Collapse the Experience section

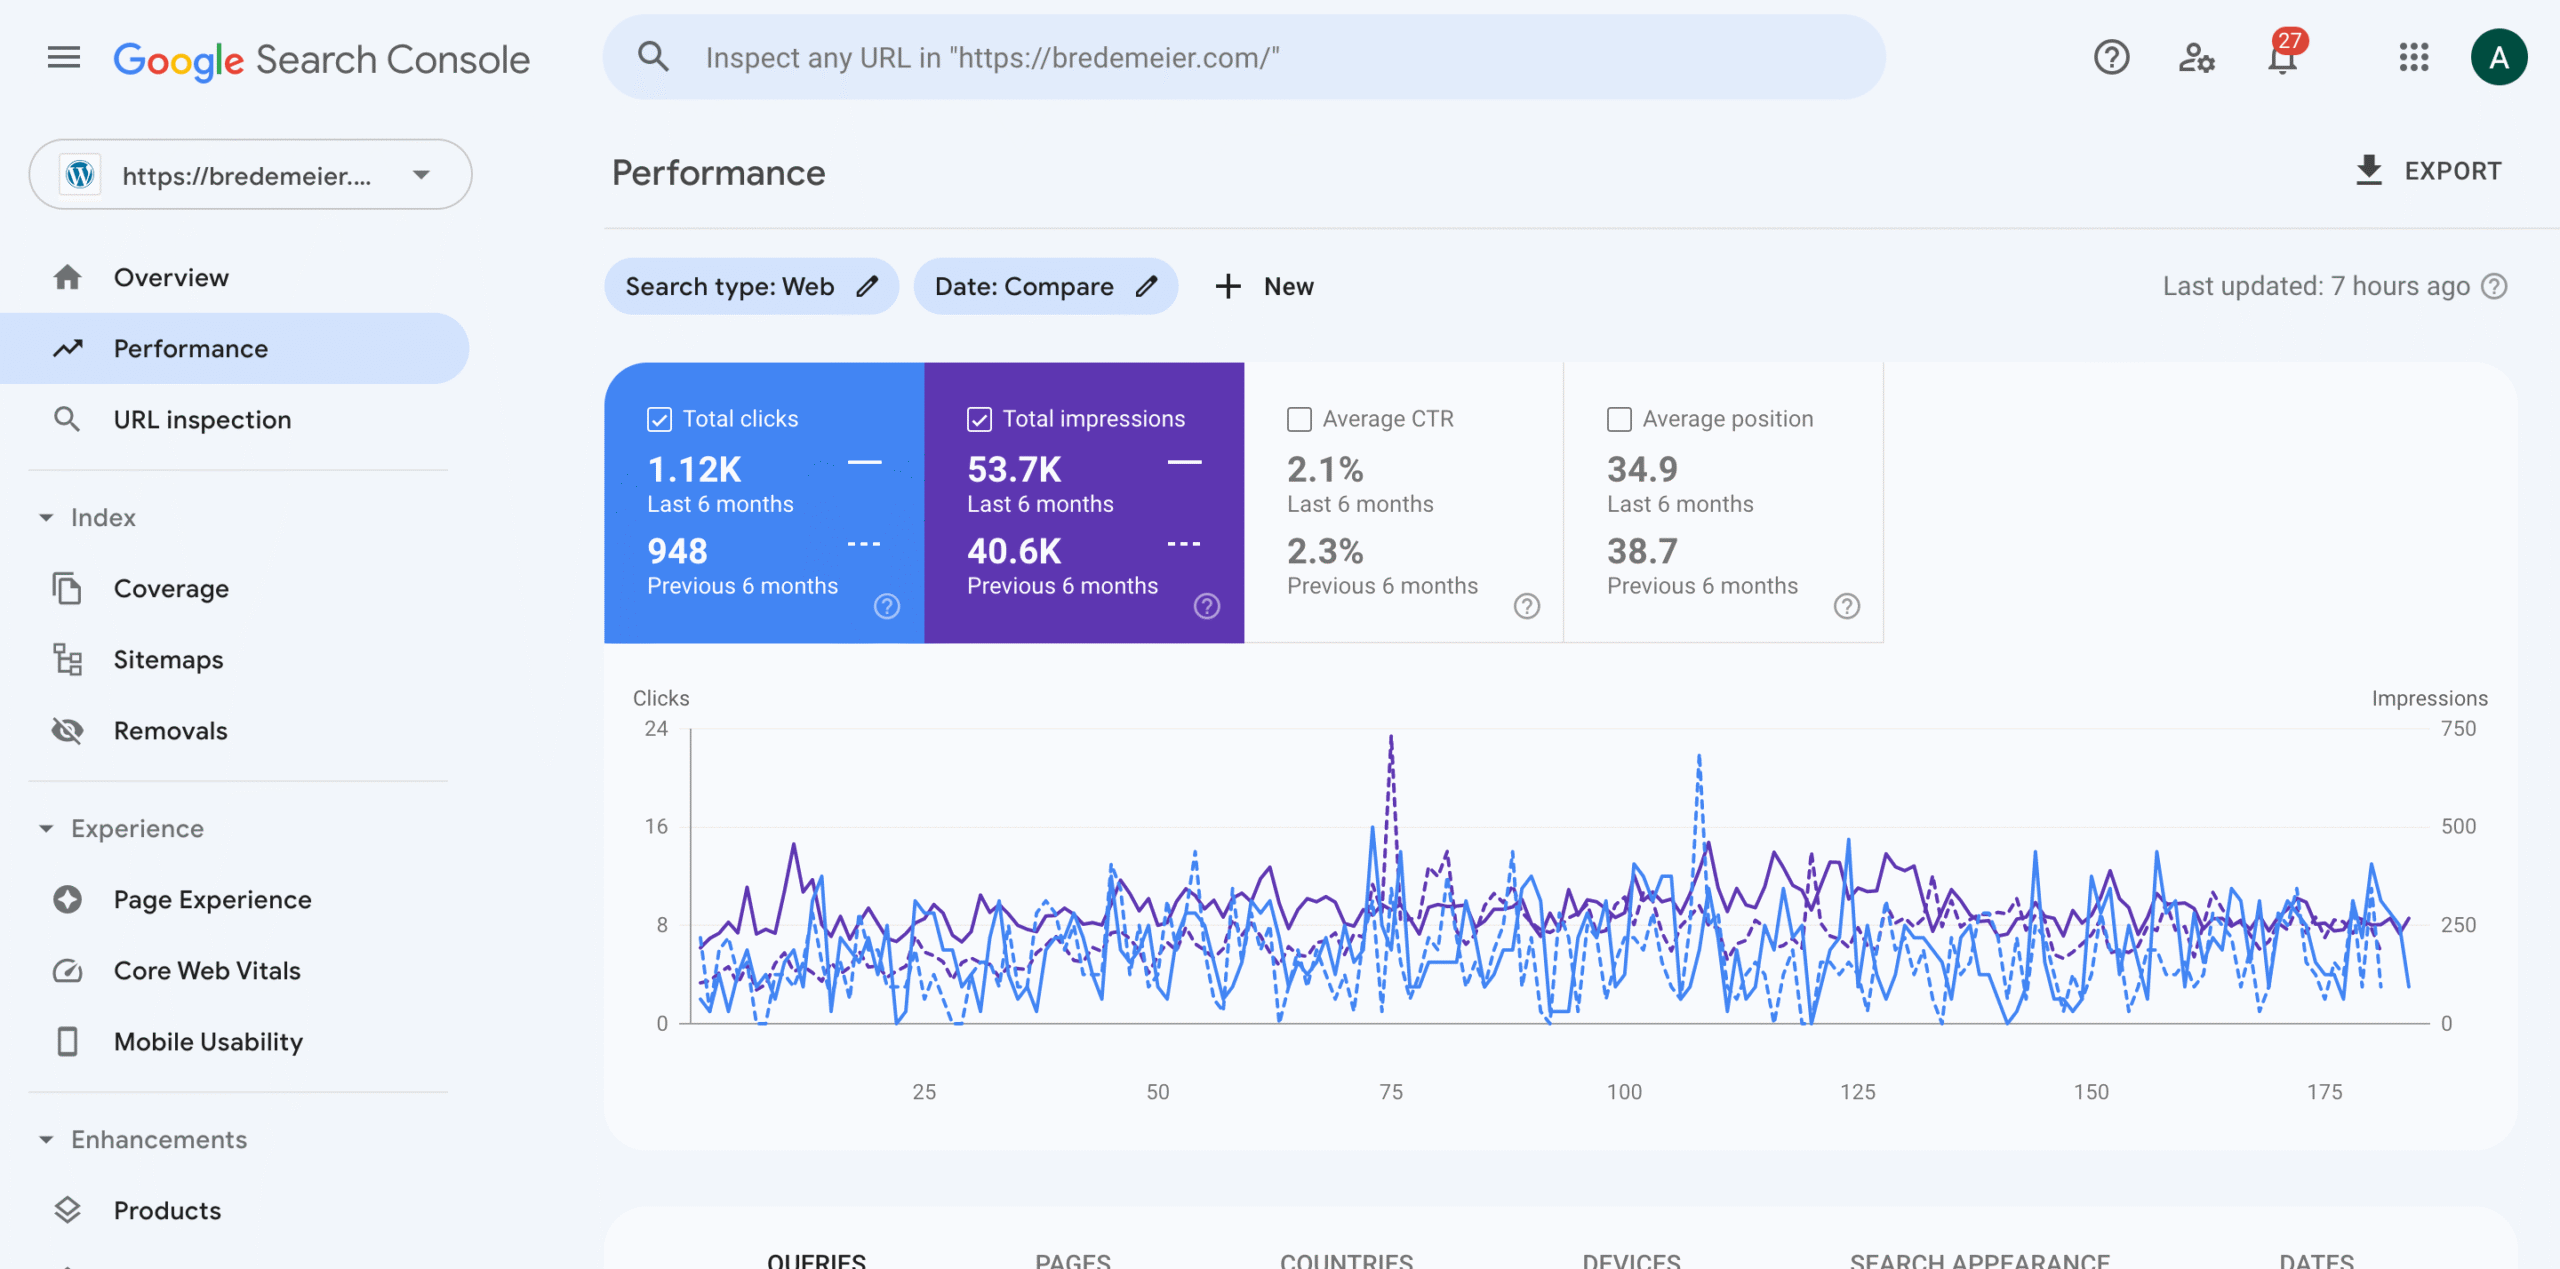[x=46, y=829]
